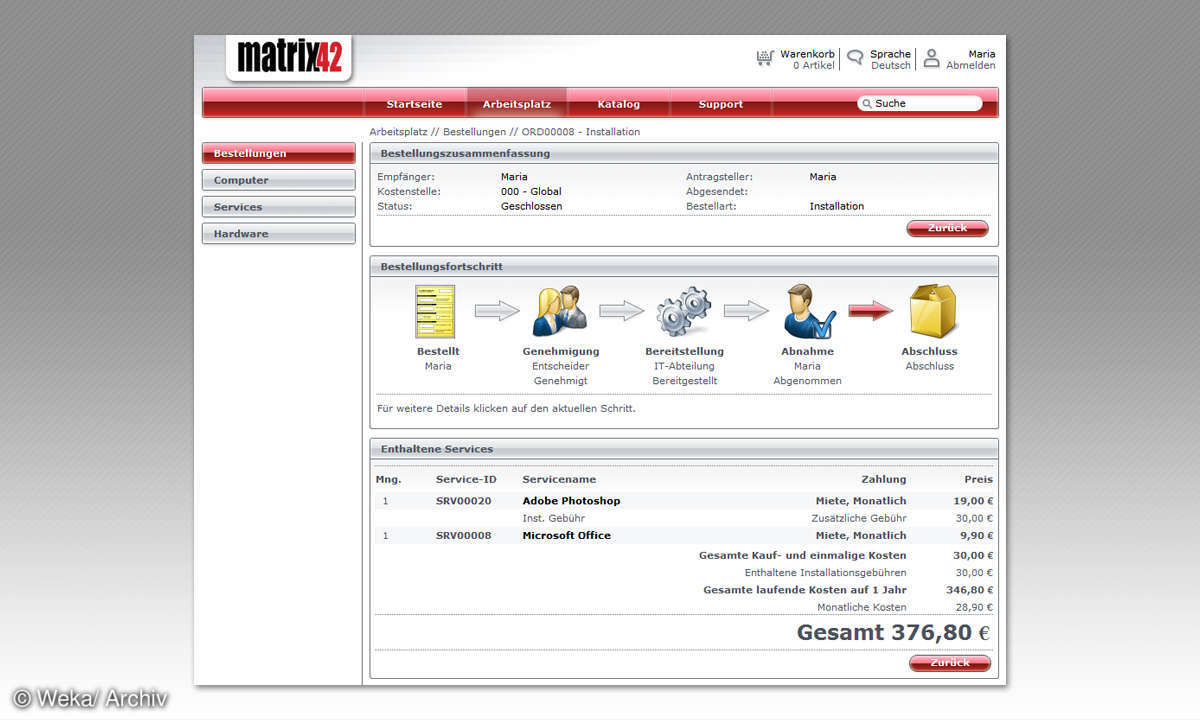Click the Suche search field
This screenshot has width=1200, height=720.
(920, 103)
